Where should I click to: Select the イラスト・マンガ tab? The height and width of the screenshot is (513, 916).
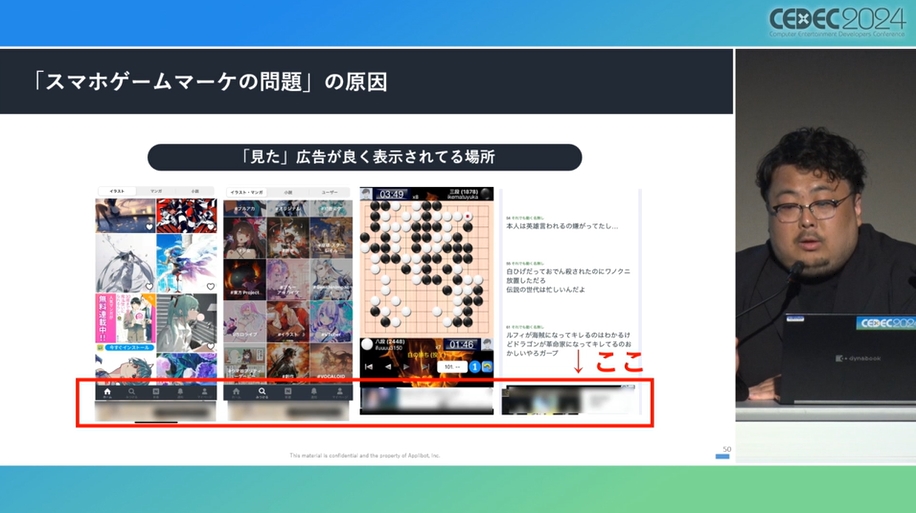click(x=247, y=192)
